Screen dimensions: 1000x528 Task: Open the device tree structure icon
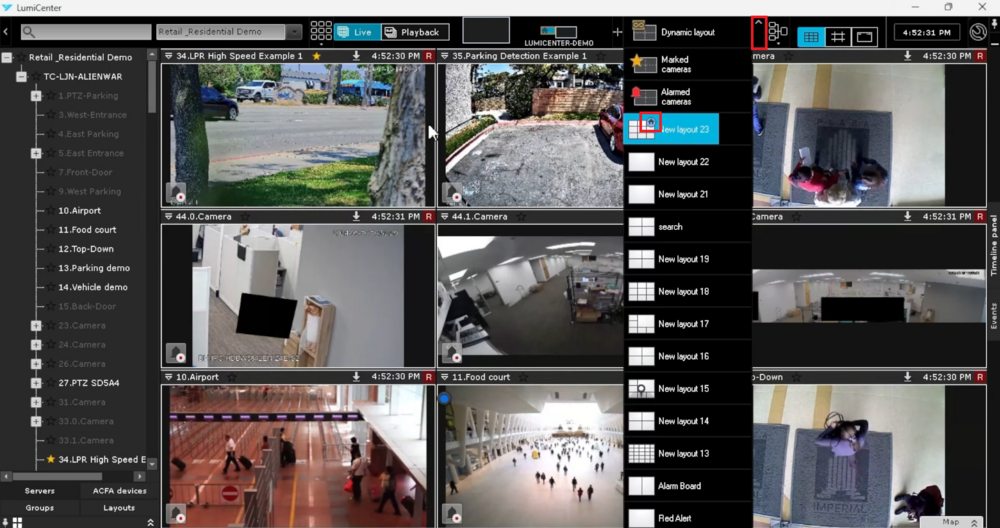pyautogui.click(x=778, y=33)
